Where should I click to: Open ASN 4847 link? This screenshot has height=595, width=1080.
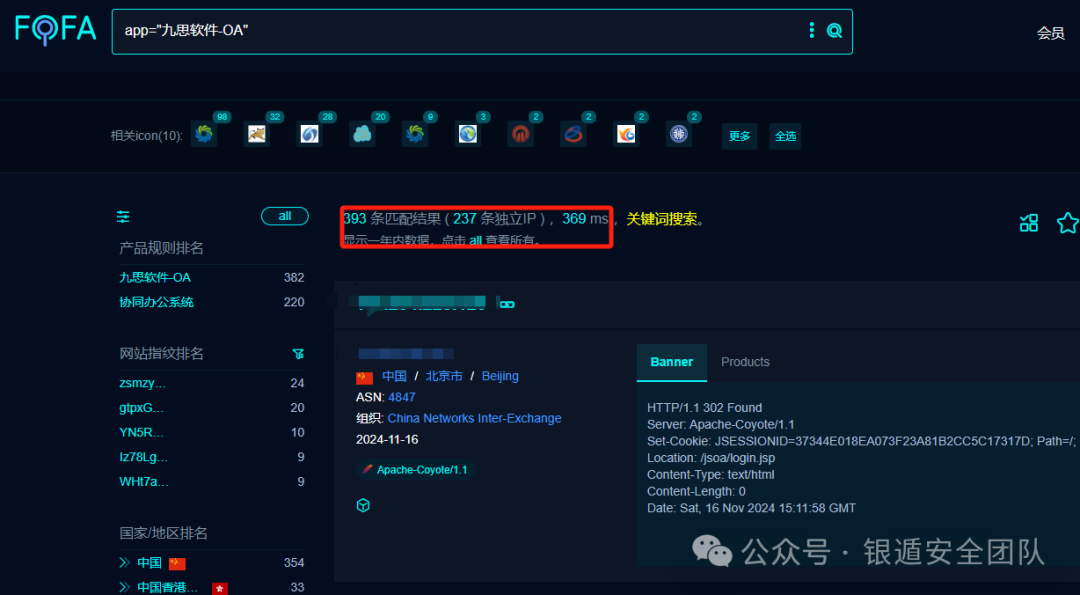(x=402, y=397)
